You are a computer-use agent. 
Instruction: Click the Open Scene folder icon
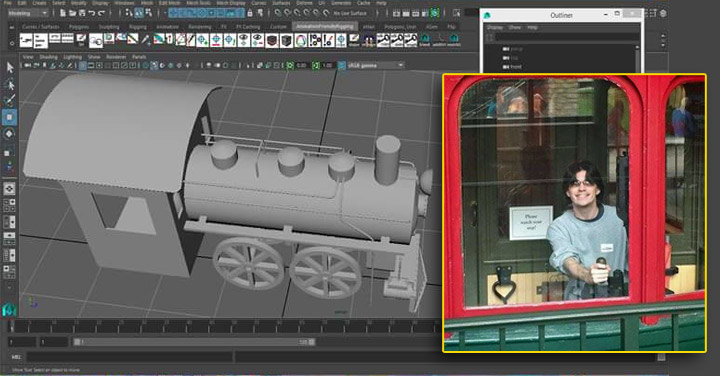(x=73, y=13)
